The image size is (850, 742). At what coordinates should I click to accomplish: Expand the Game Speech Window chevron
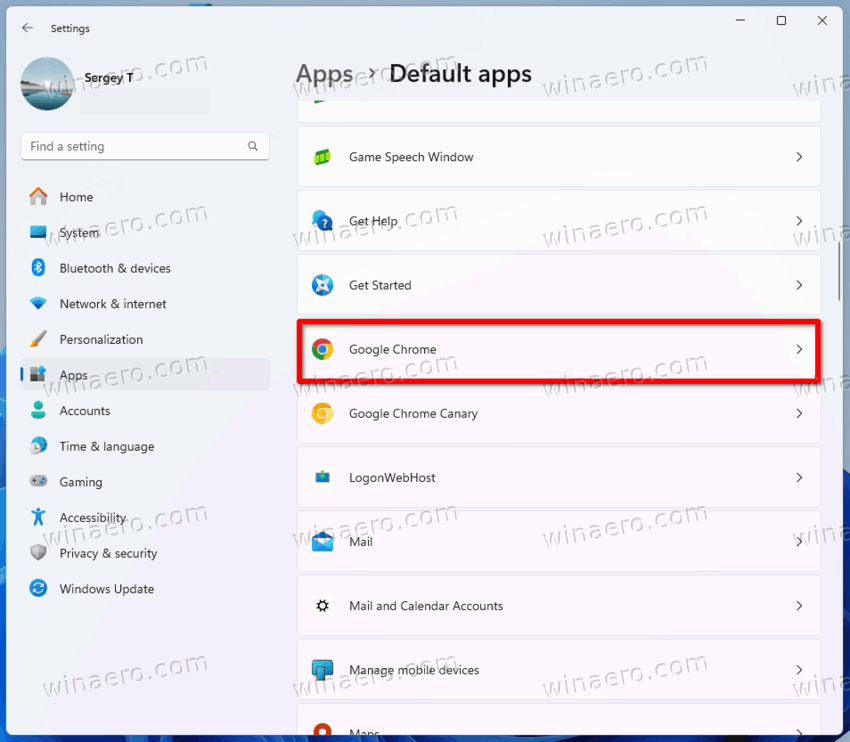[799, 157]
